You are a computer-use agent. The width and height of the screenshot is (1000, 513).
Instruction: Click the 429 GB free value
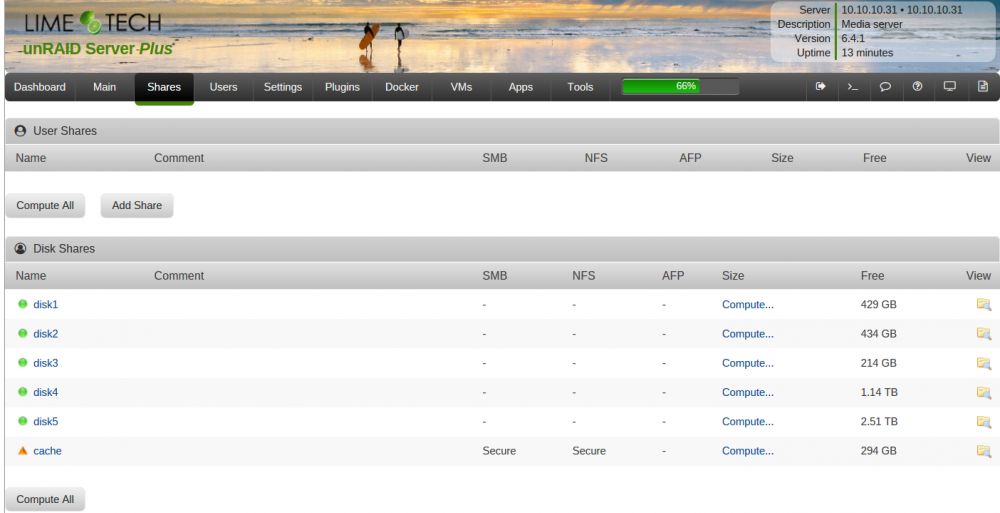tap(878, 304)
